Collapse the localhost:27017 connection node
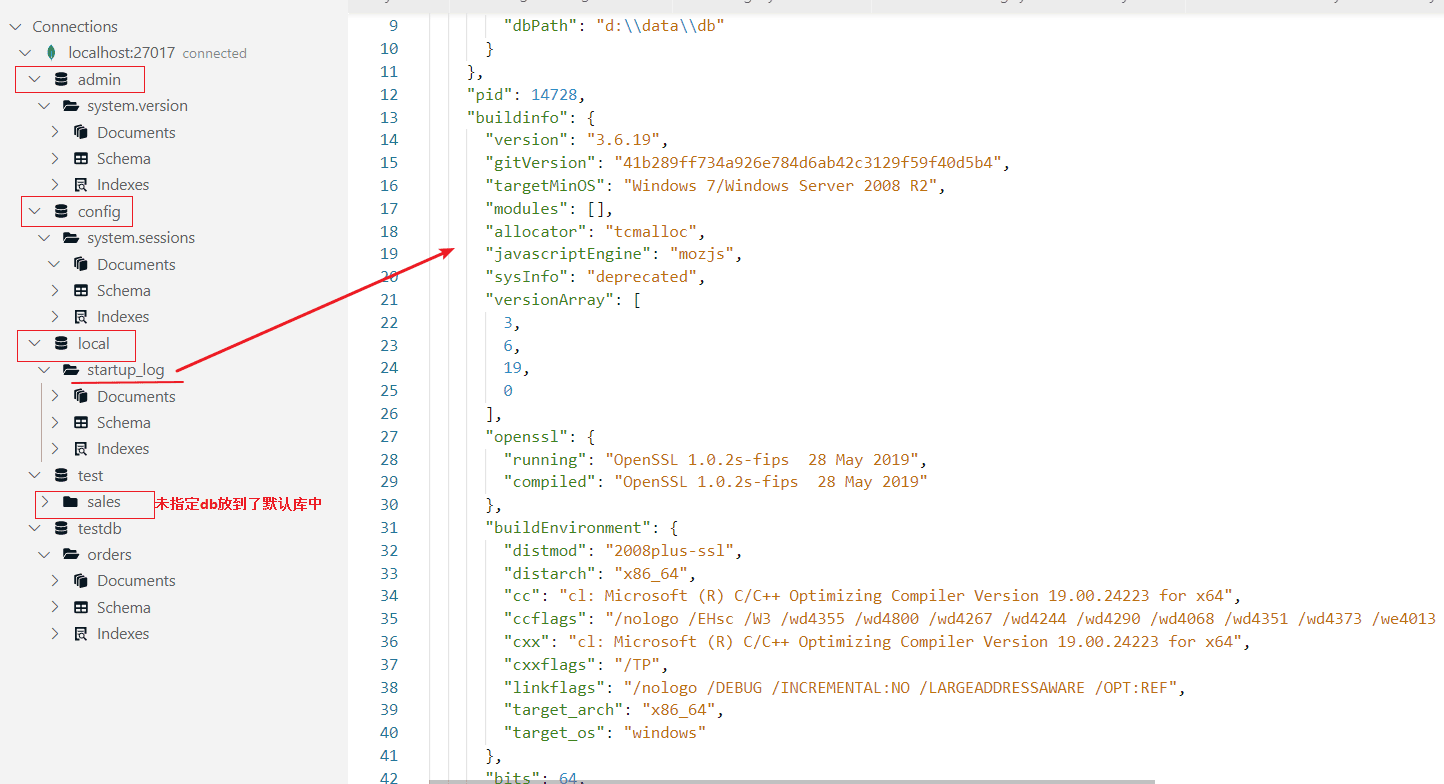 tap(25, 53)
